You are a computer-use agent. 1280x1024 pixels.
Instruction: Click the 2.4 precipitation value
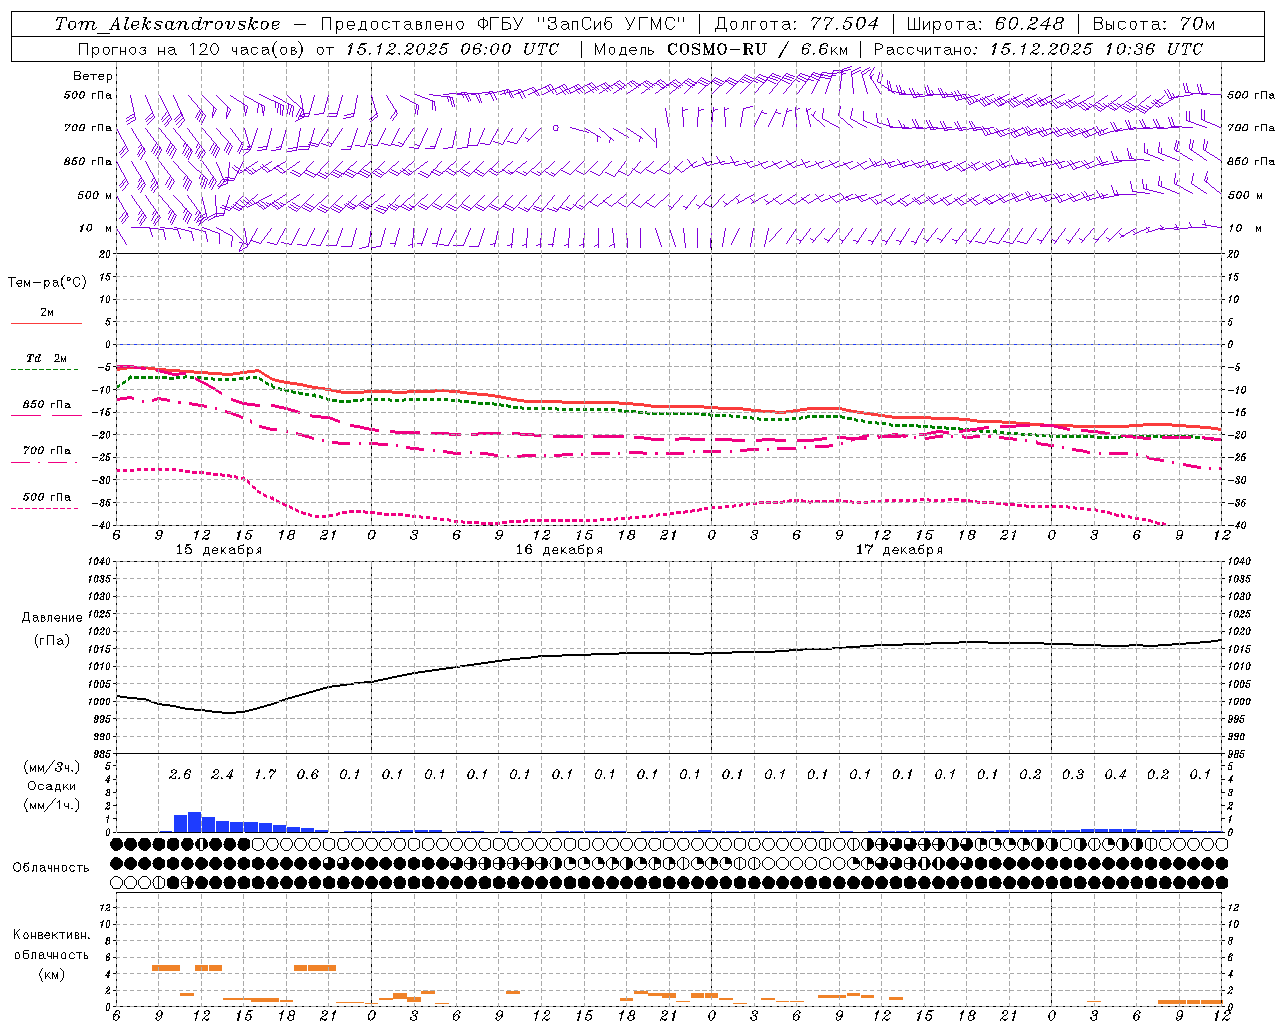(222, 775)
